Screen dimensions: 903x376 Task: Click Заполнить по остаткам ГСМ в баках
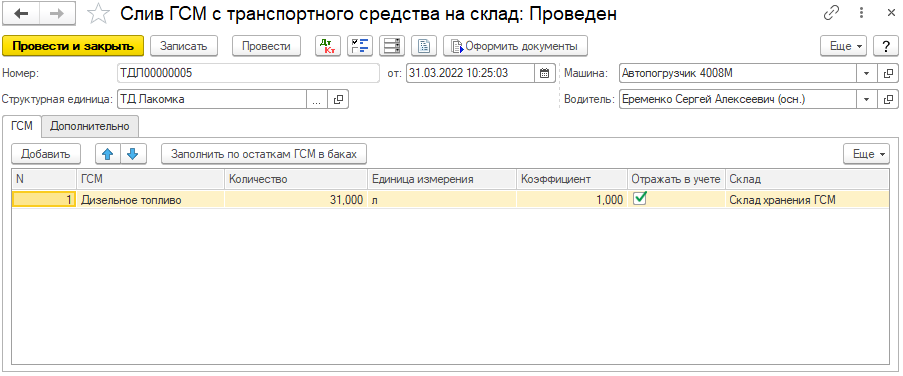[x=264, y=154]
